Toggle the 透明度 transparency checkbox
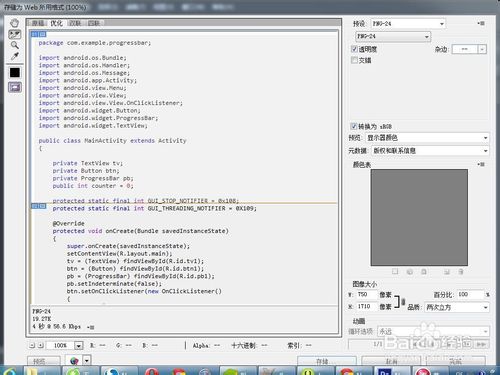Image resolution: width=500 pixels, height=375 pixels. [354, 49]
